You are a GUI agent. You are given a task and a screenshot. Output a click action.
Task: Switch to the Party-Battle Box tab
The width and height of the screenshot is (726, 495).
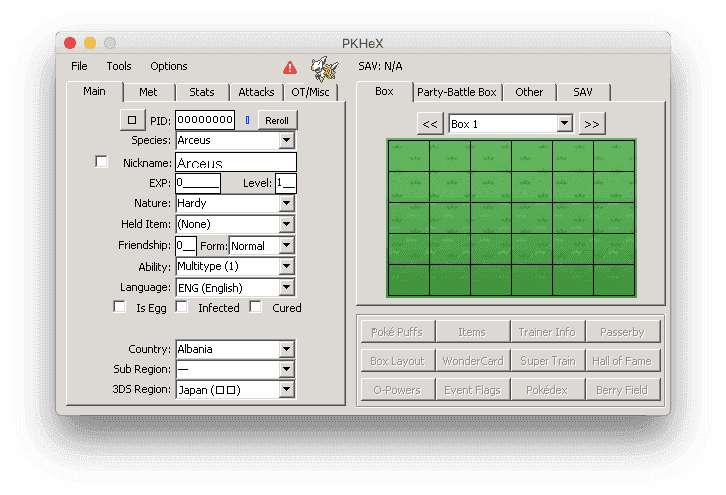457,92
